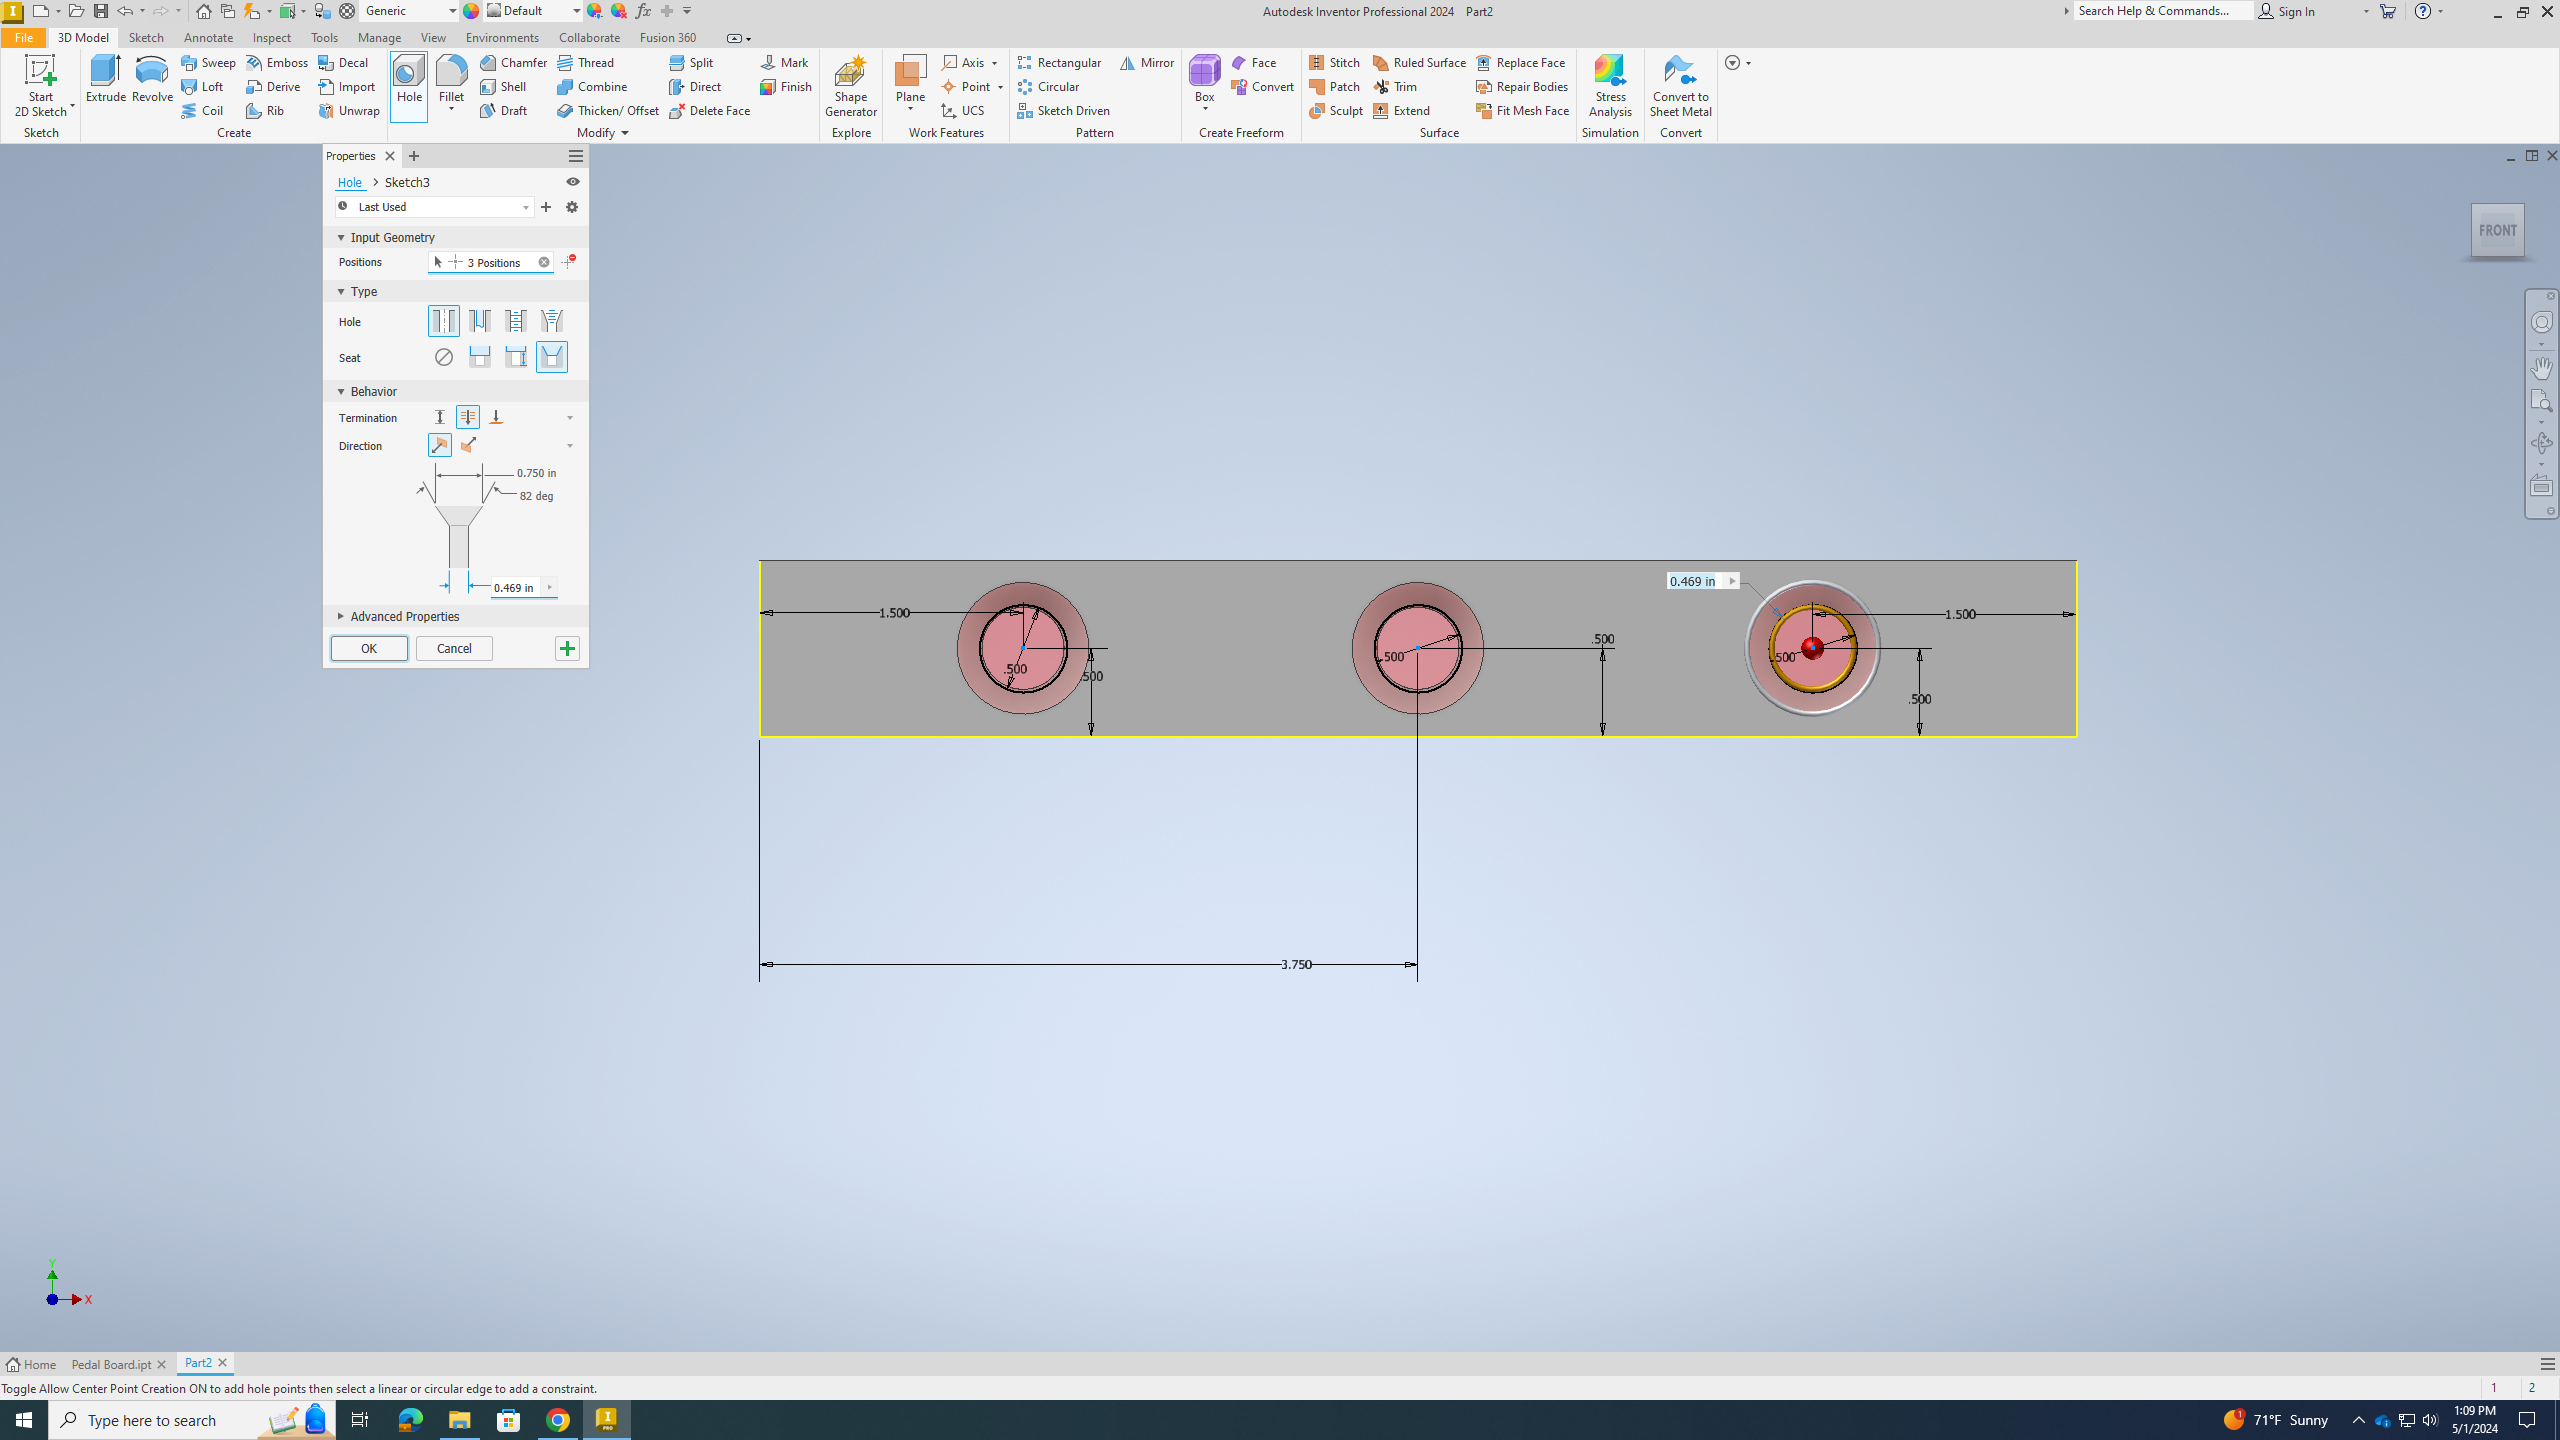Image resolution: width=2560 pixels, height=1440 pixels.
Task: Open Thicken/Offset tool
Action: 608,111
